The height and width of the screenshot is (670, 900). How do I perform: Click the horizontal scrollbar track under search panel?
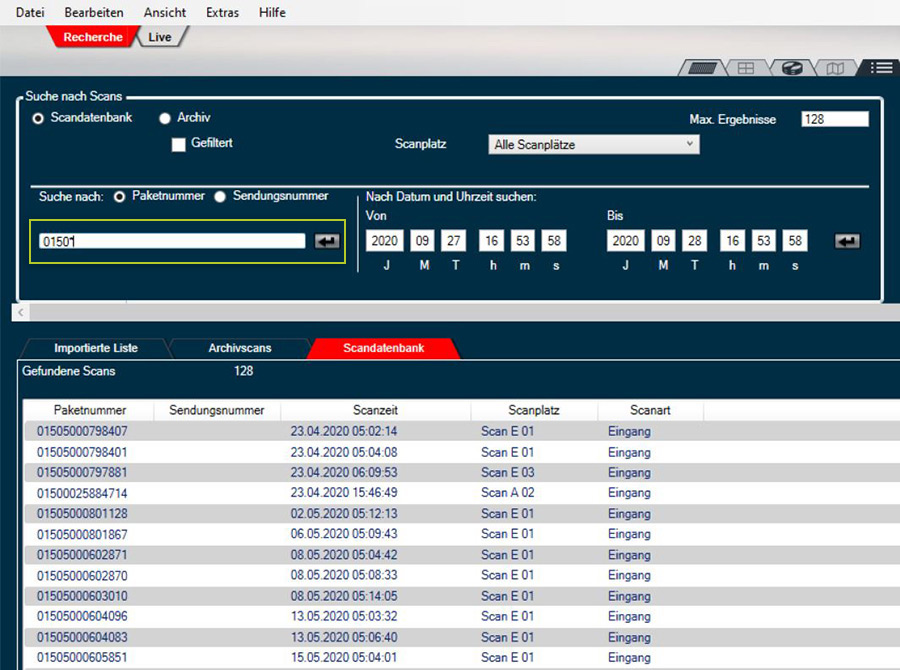(x=465, y=312)
